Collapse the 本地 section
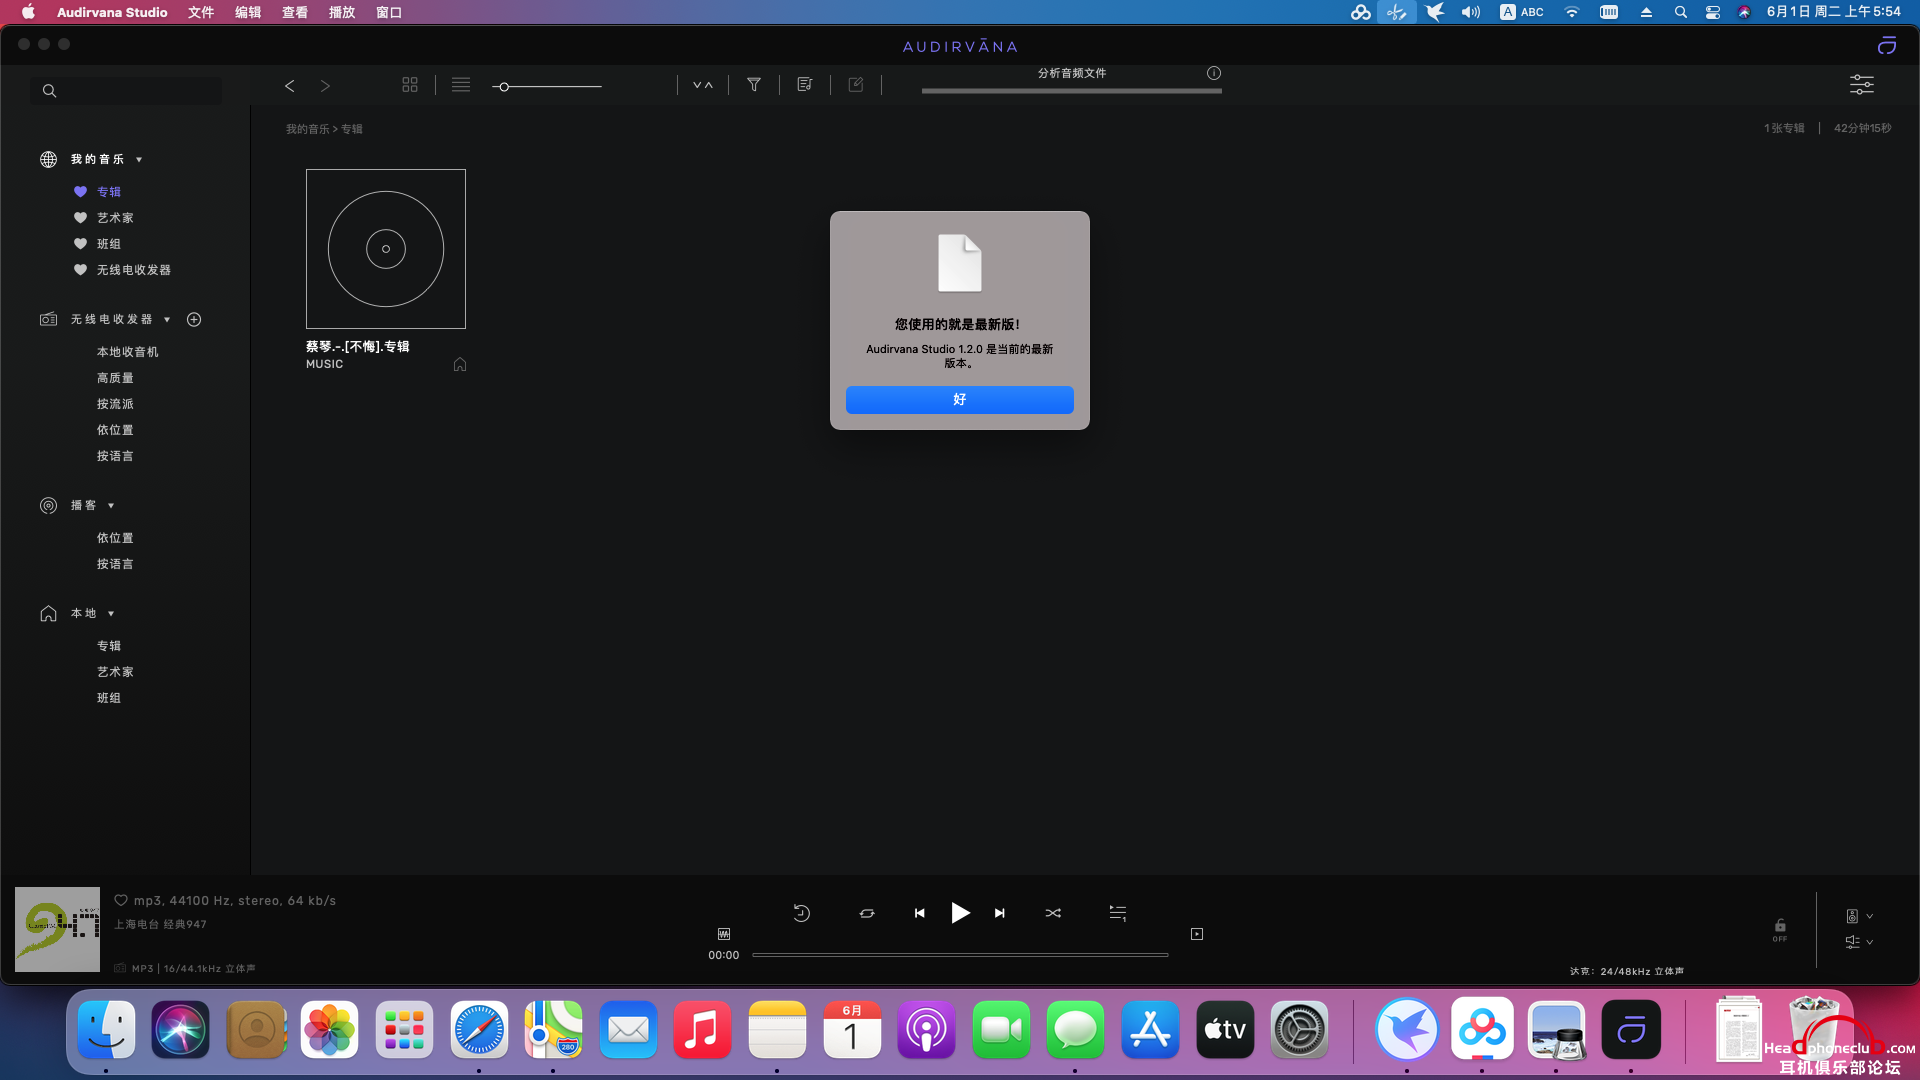The width and height of the screenshot is (1920, 1080). pos(111,614)
